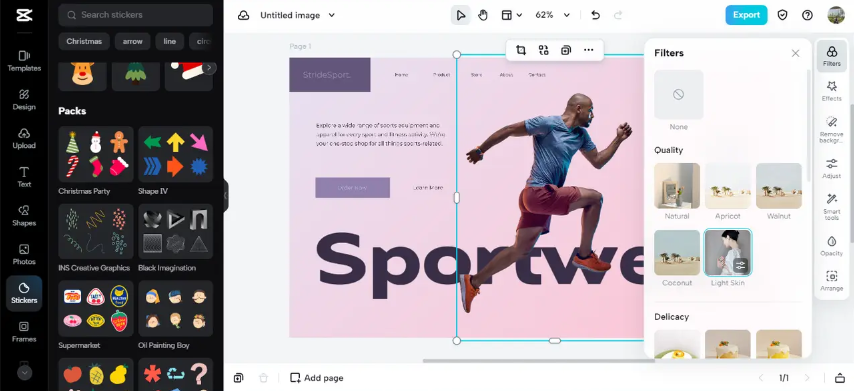This screenshot has height=391, width=854.
Task: Click the cloud save icon
Action: (243, 15)
